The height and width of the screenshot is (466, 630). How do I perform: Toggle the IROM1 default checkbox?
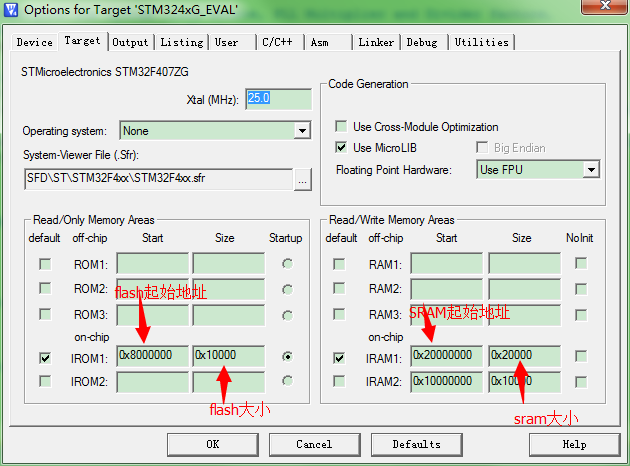point(45,358)
